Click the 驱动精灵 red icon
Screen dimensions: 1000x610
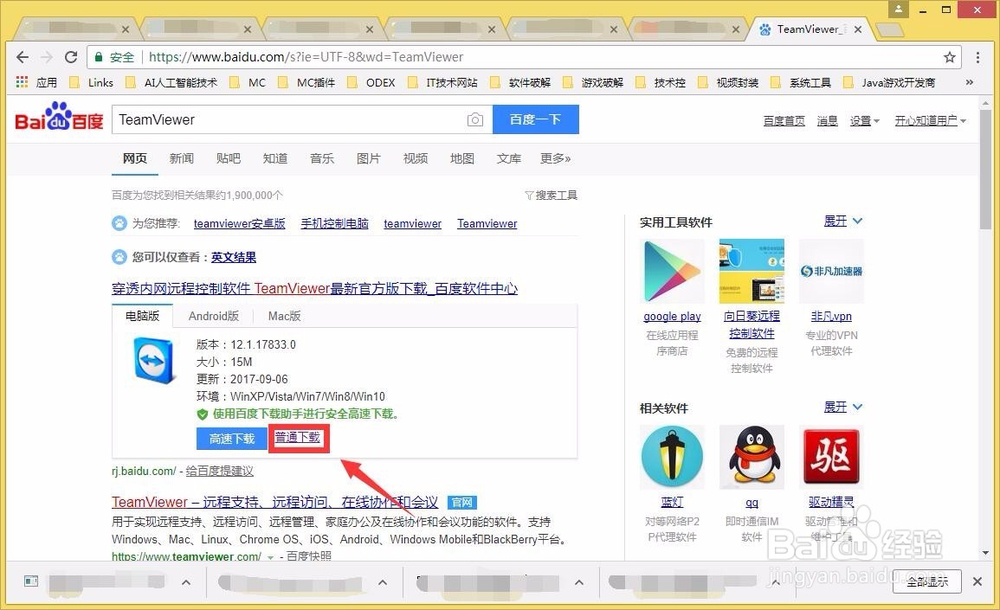(831, 457)
